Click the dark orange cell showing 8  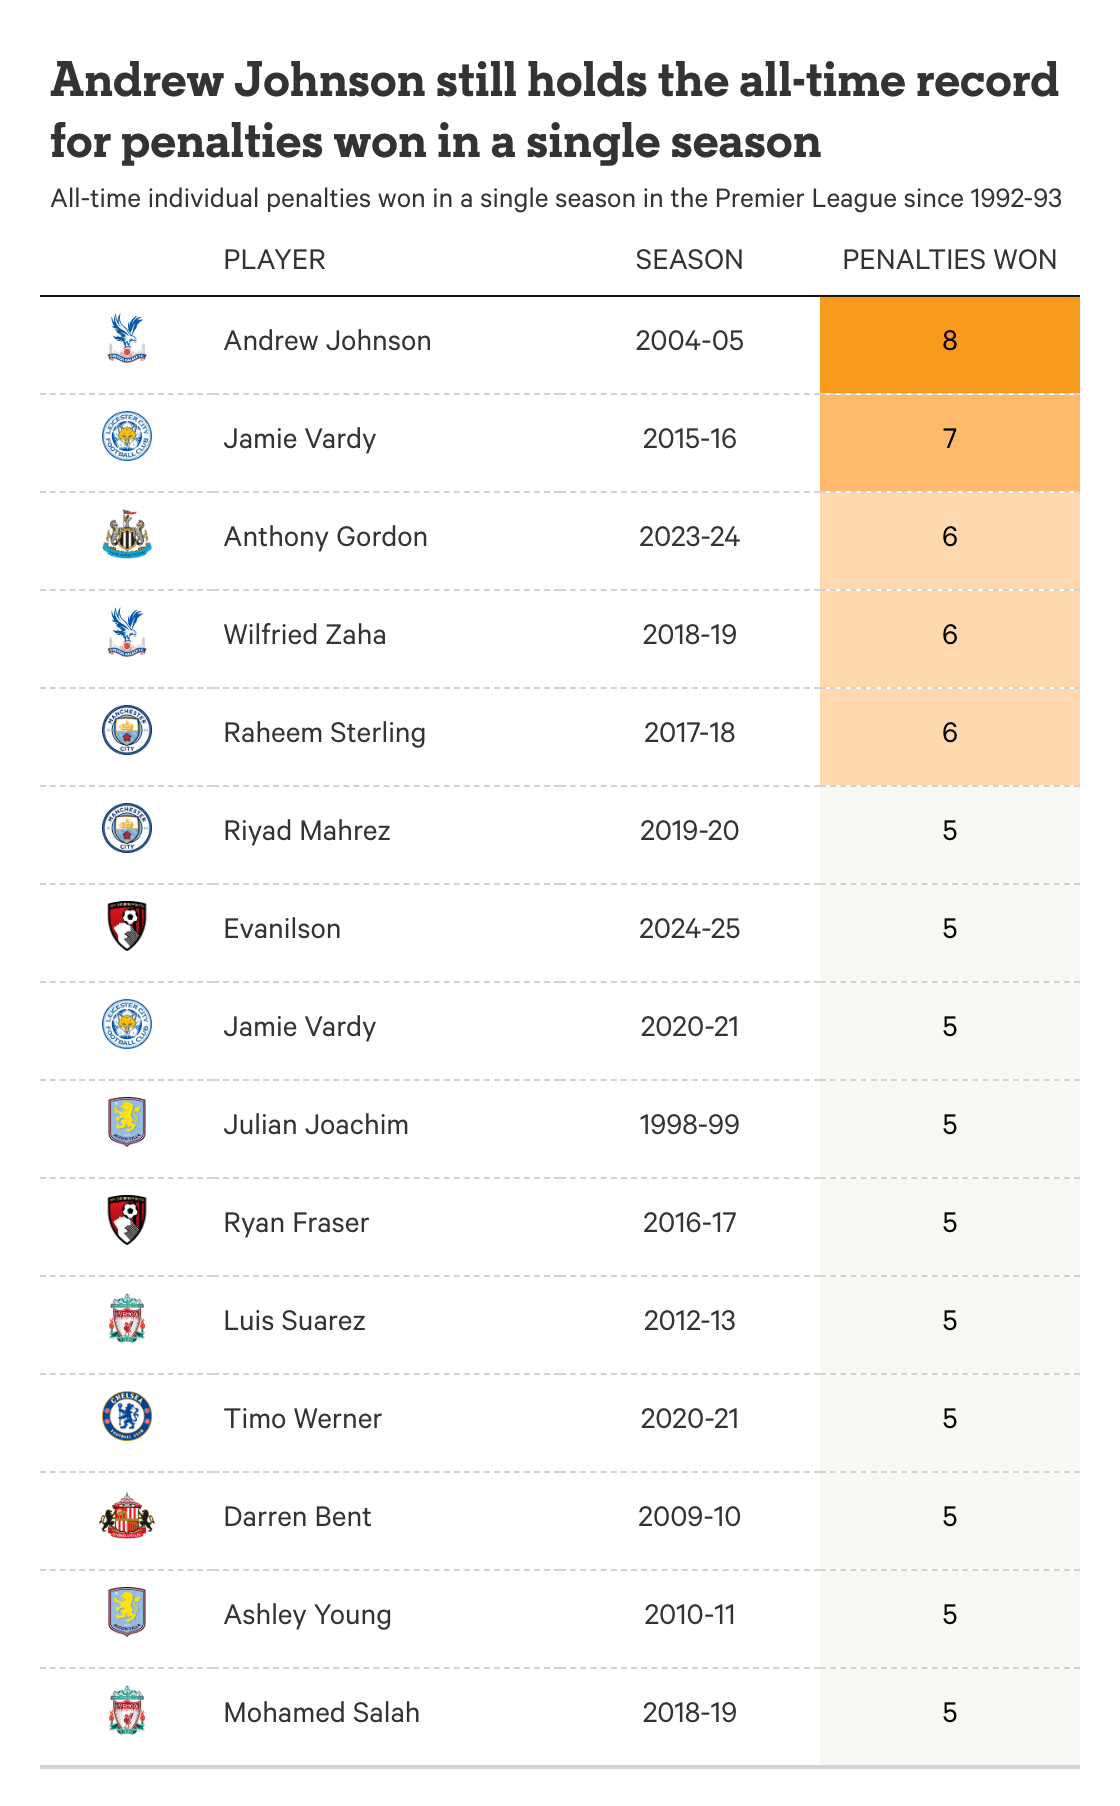point(949,342)
